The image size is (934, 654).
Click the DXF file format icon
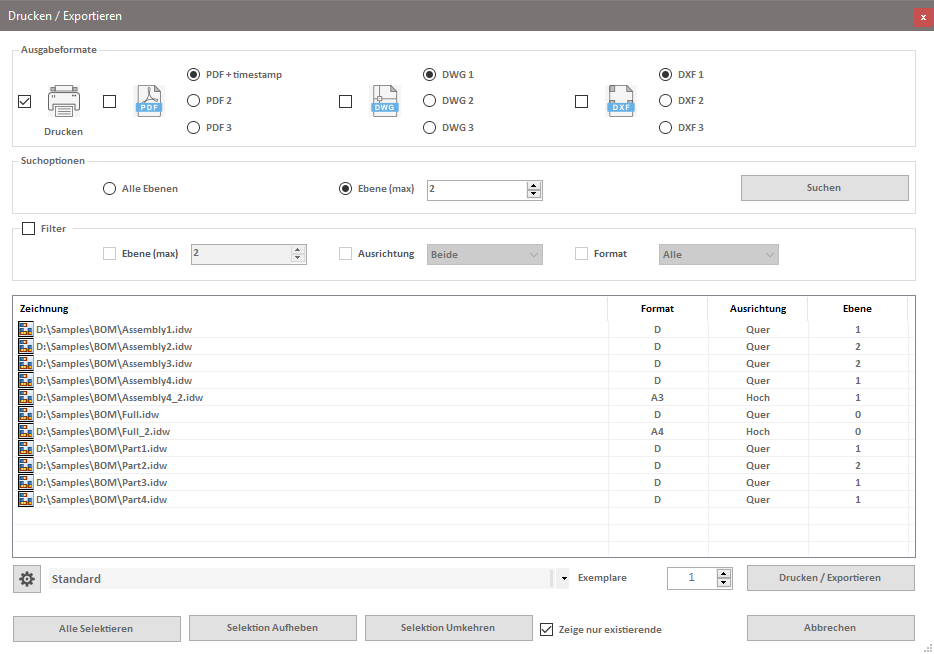[621, 101]
